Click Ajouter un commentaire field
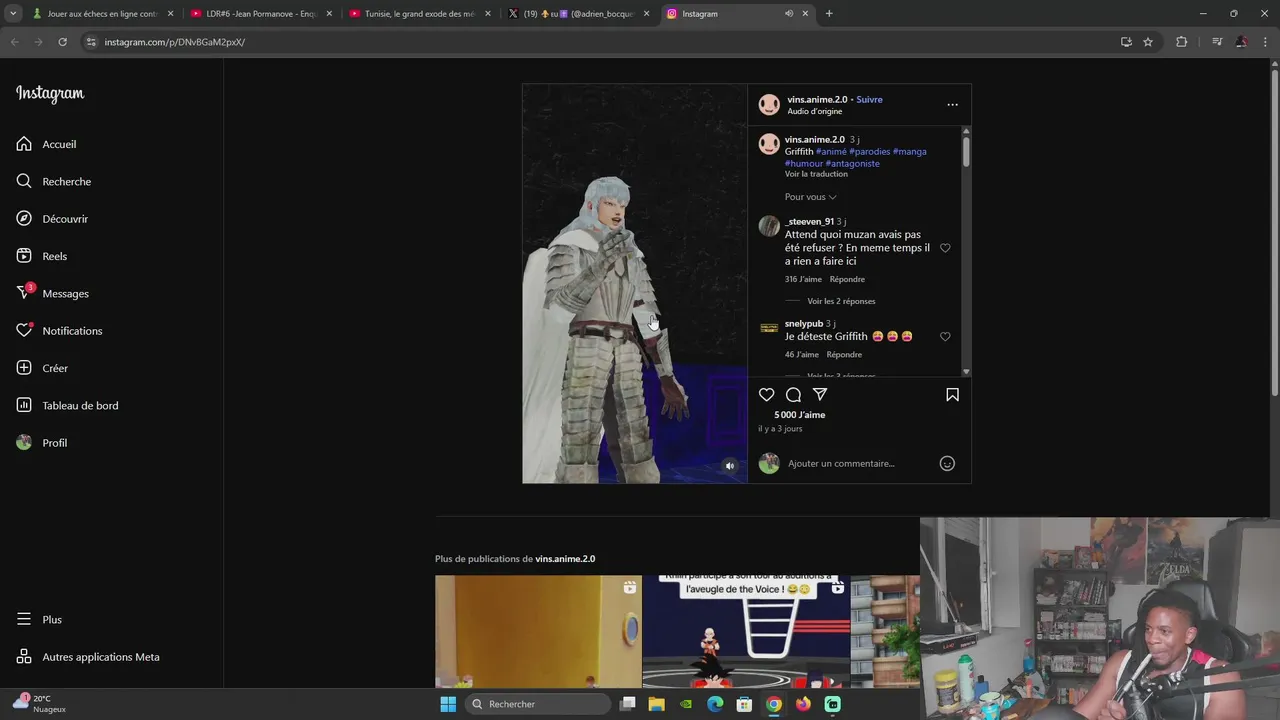 [x=841, y=464]
